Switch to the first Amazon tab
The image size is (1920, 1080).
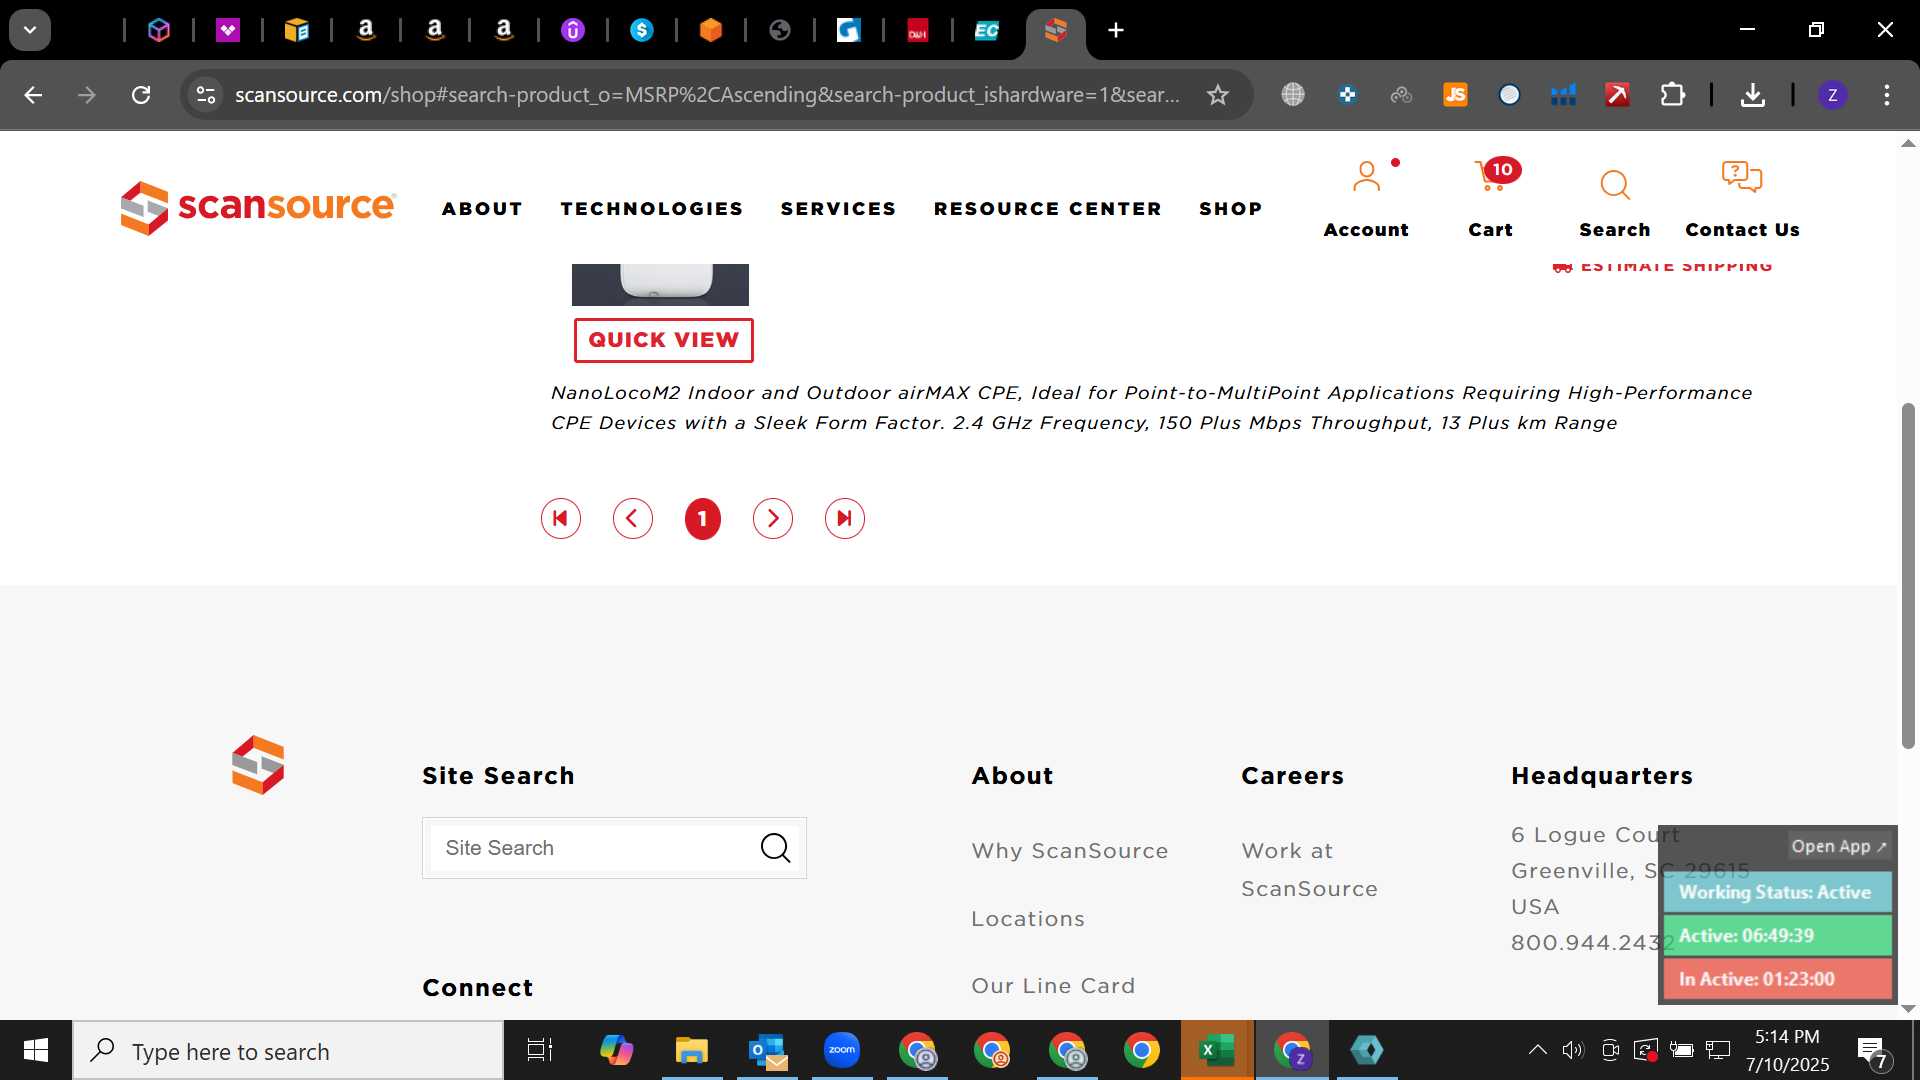click(366, 30)
